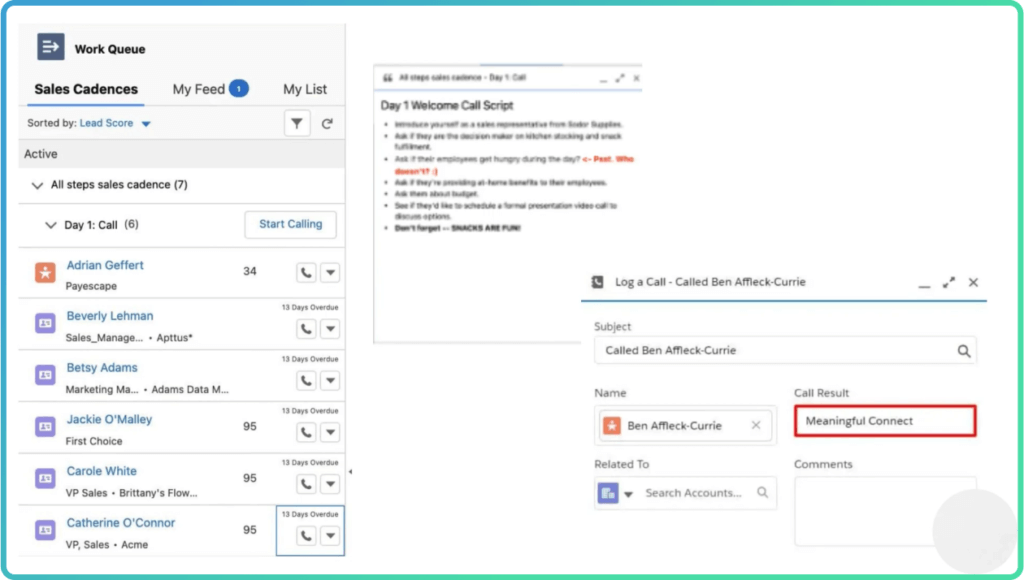Click Betsy Adams' purple contact icon
The height and width of the screenshot is (580, 1024).
[x=45, y=375]
